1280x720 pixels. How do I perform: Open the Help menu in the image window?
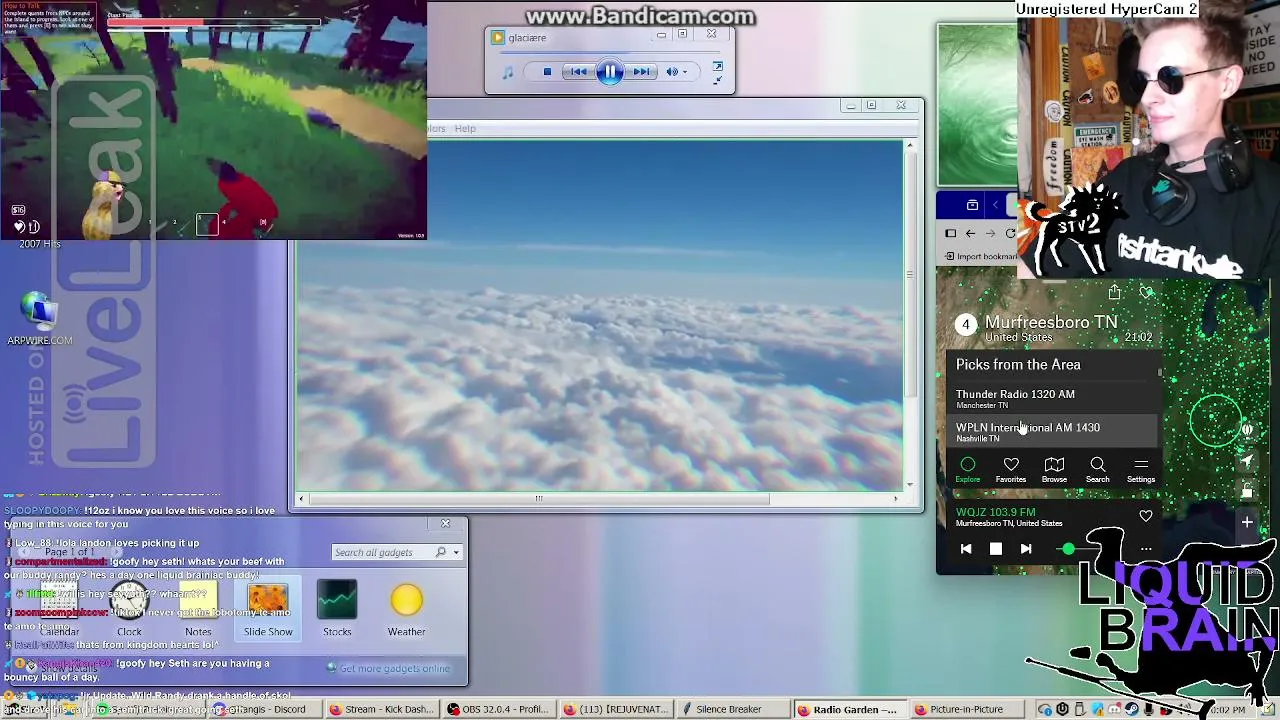click(465, 128)
